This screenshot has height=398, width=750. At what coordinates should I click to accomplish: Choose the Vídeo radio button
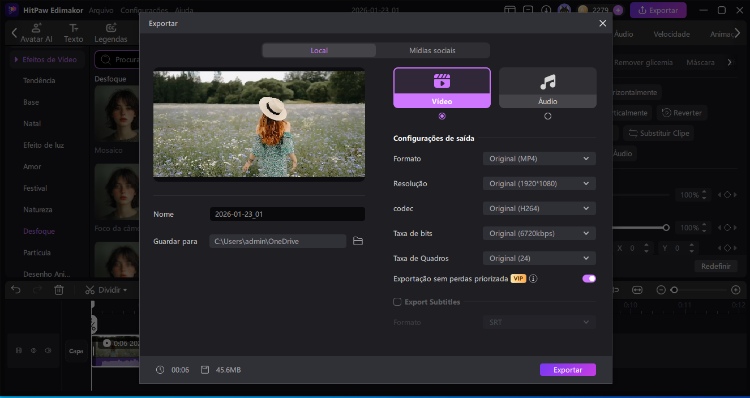click(441, 116)
